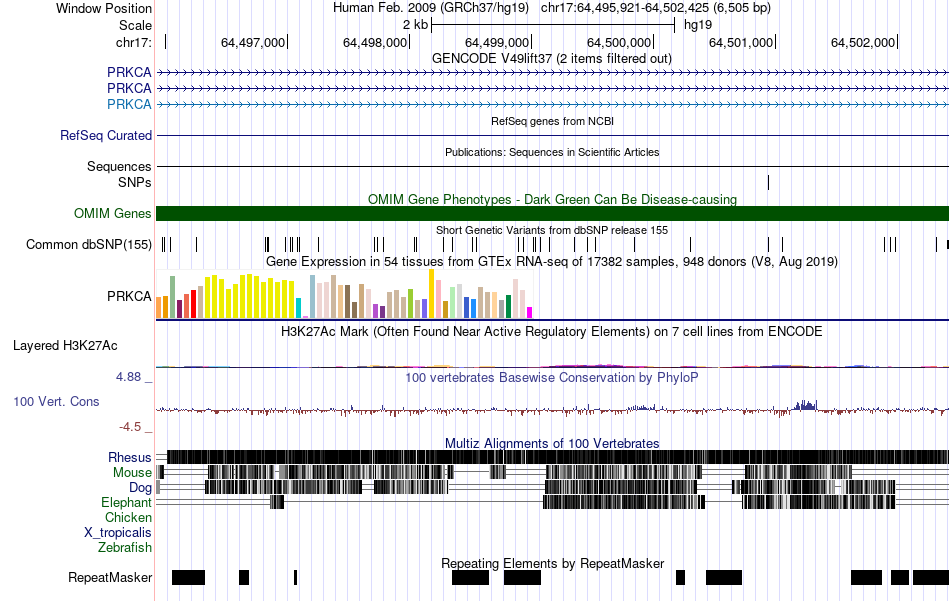
Task: Select the Elephant alignment row label
Action: coord(127,502)
